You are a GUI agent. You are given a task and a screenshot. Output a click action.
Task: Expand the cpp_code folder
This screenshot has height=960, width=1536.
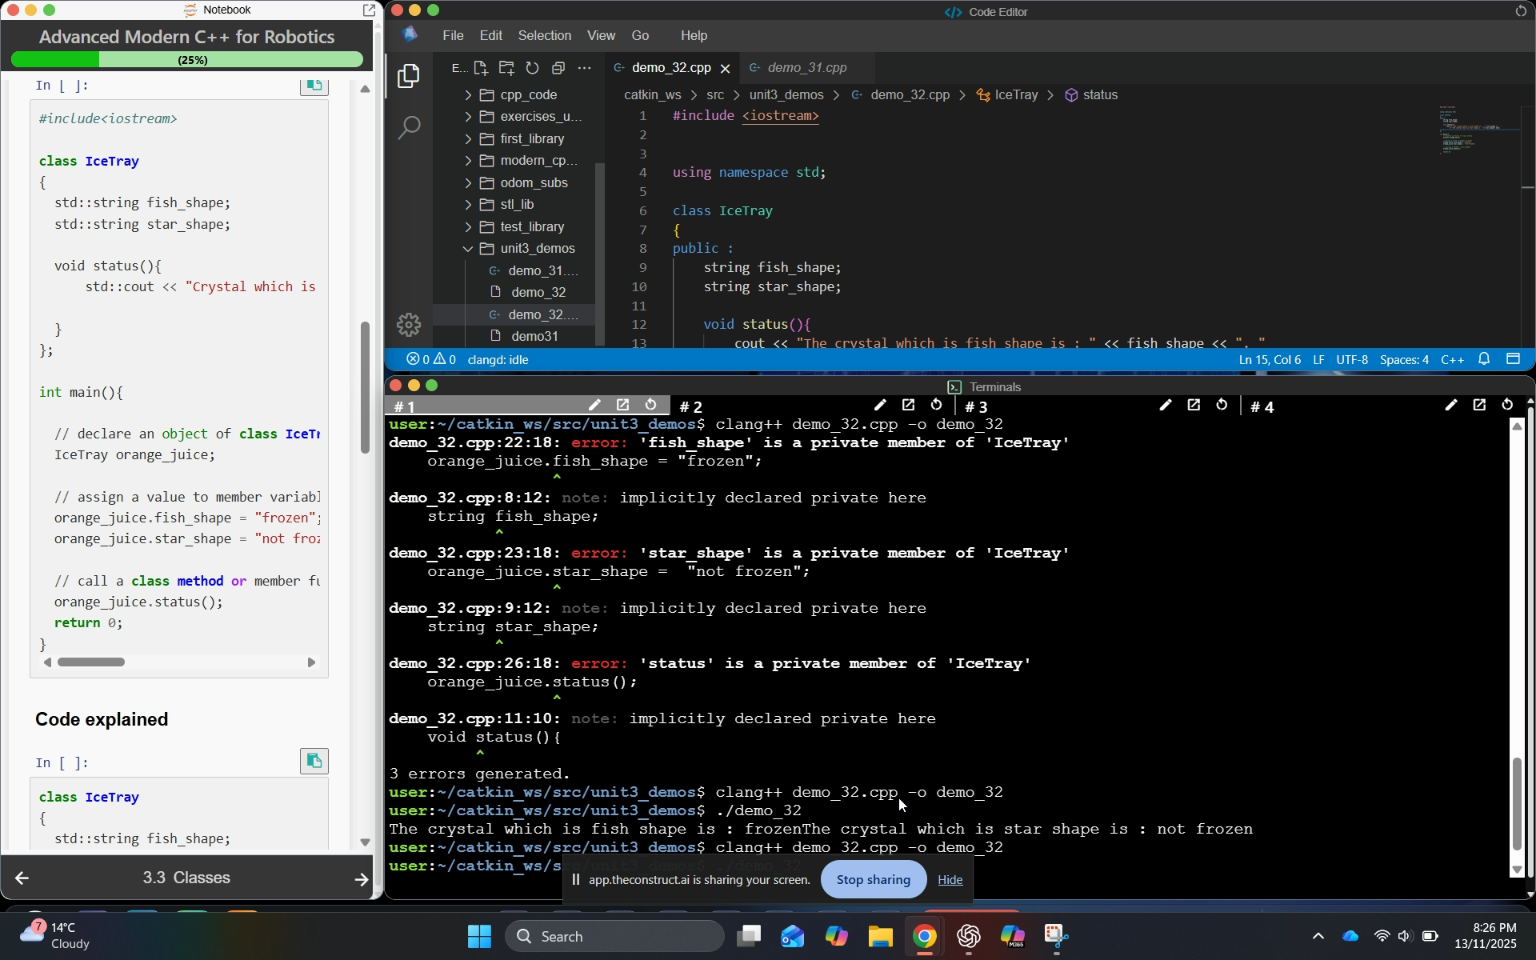point(528,95)
